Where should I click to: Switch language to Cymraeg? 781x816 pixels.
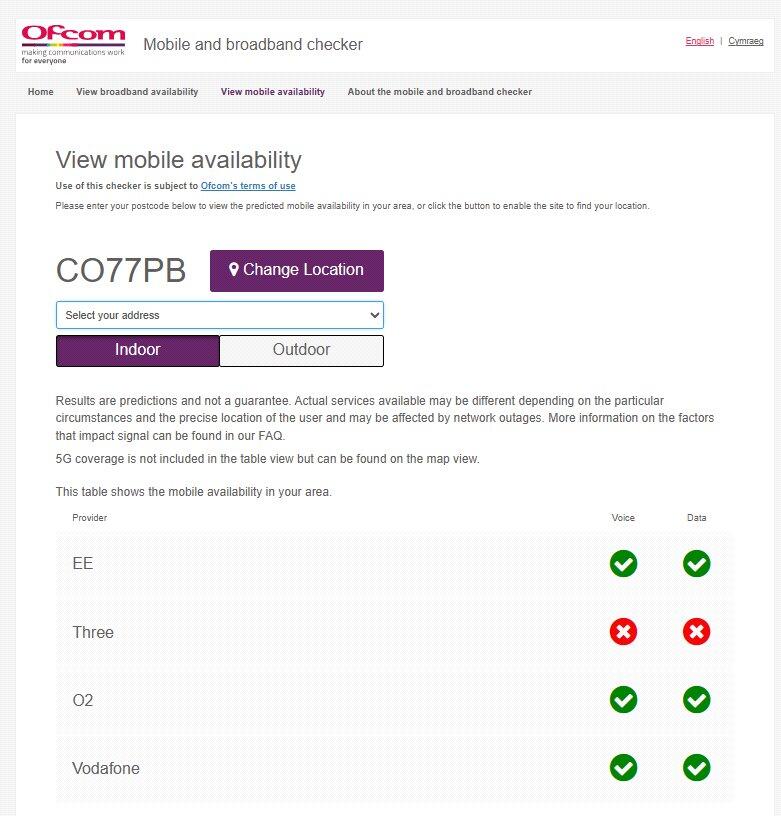click(745, 41)
